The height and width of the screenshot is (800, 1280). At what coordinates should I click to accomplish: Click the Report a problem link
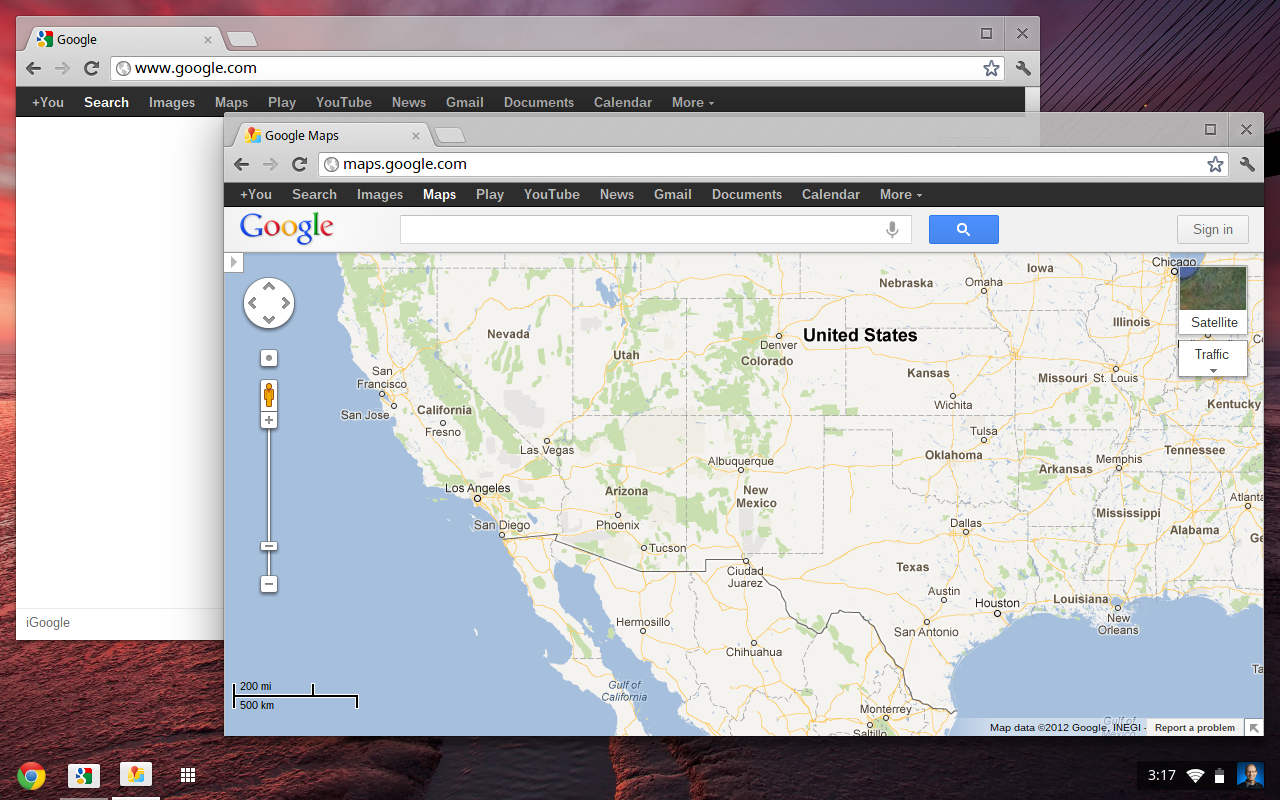(x=1194, y=728)
